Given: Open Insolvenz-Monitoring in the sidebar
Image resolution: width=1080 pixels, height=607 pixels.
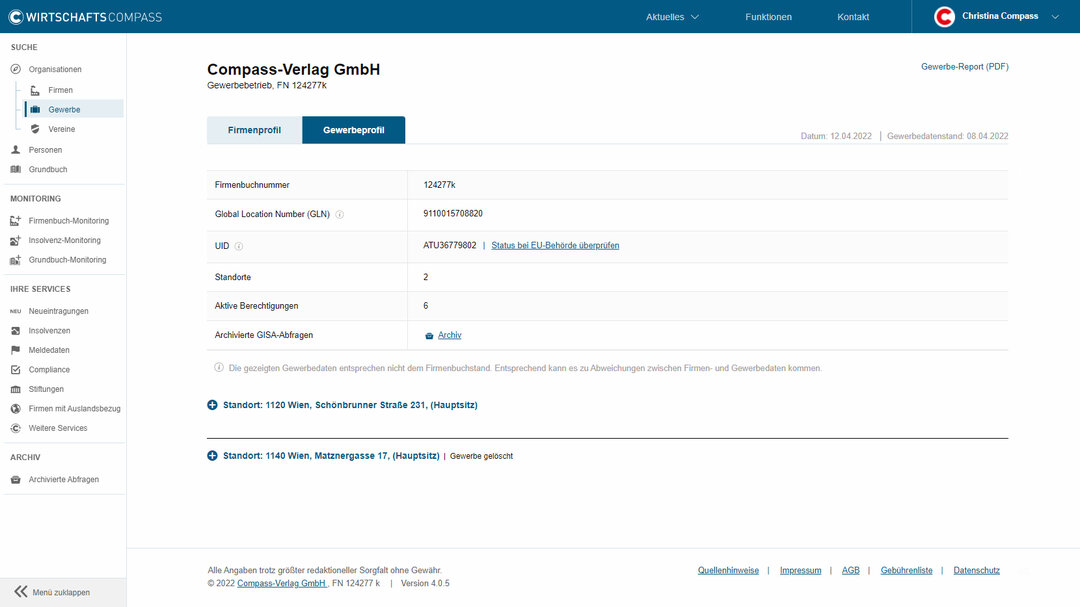Looking at the screenshot, I should [65, 240].
